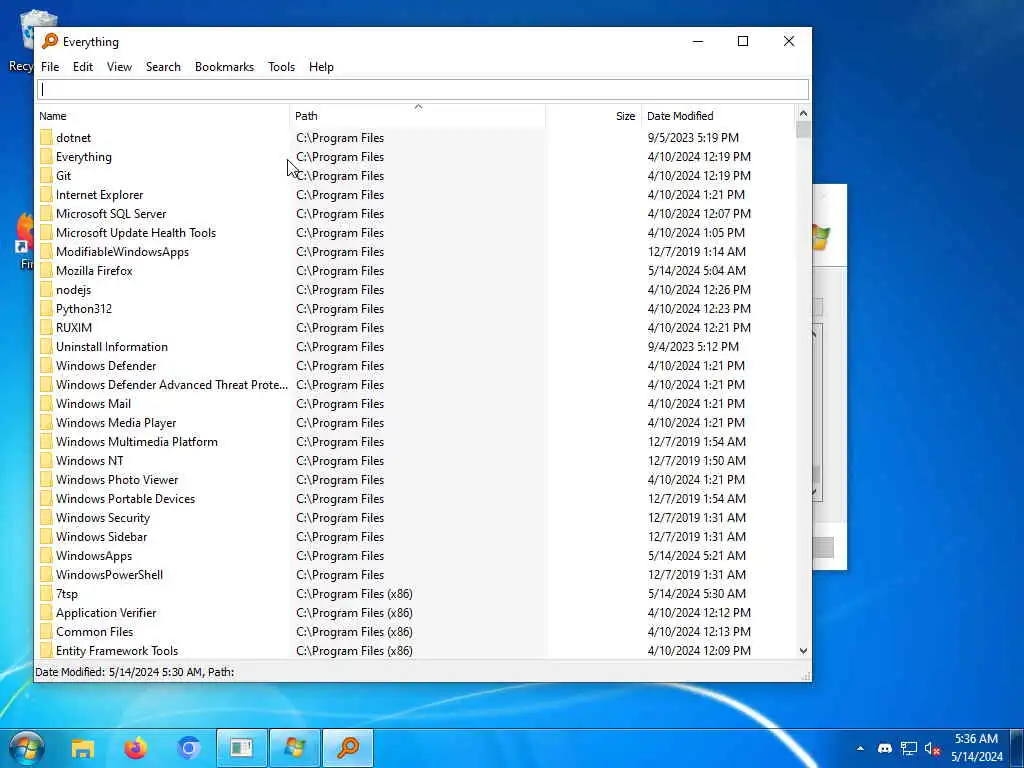Click the Internet Explorer folder icon
The image size is (1024, 768).
46,195
